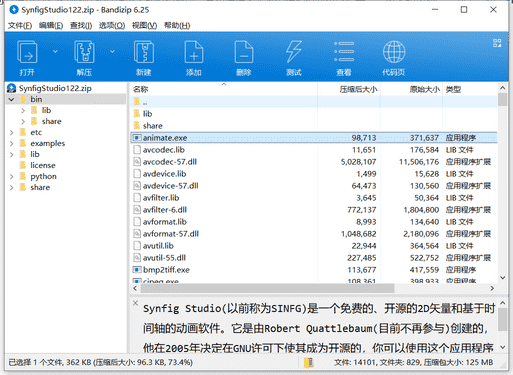Open the 帮助(H) menu
The image size is (513, 375).
(177, 25)
